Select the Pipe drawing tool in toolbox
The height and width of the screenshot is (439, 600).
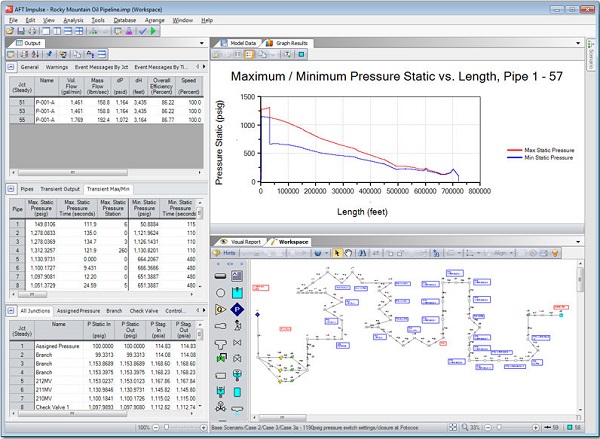[x=220, y=276]
